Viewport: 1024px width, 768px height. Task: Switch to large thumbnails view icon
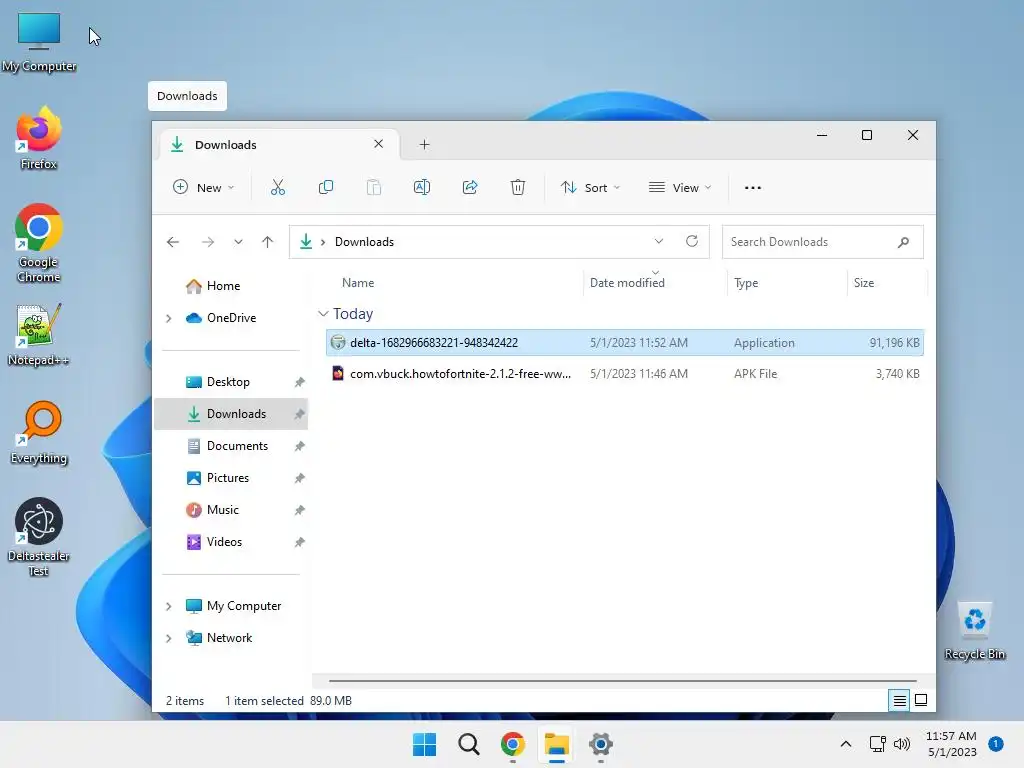pyautogui.click(x=921, y=701)
